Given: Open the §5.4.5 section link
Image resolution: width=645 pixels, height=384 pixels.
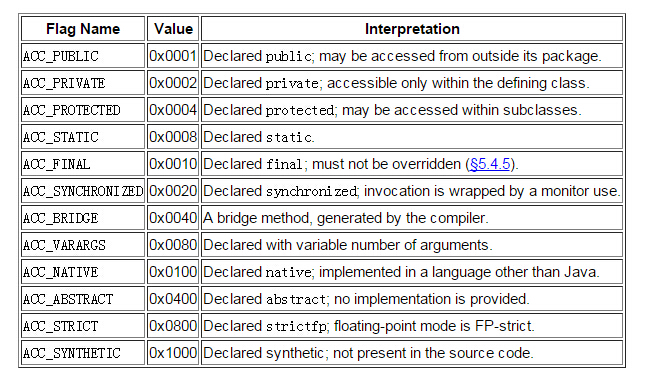Looking at the screenshot, I should pos(490,164).
